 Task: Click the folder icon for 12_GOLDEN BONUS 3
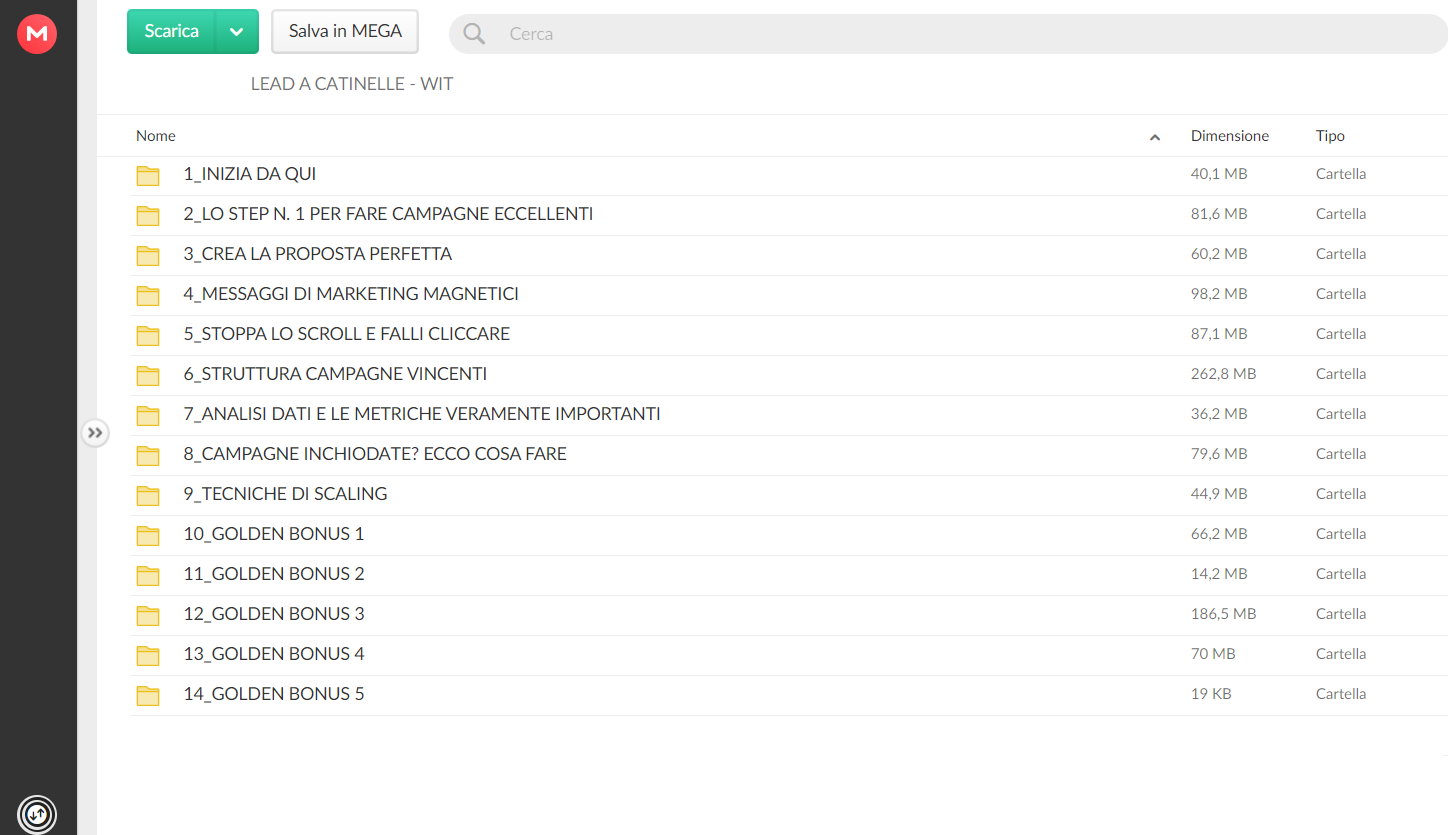click(148, 616)
